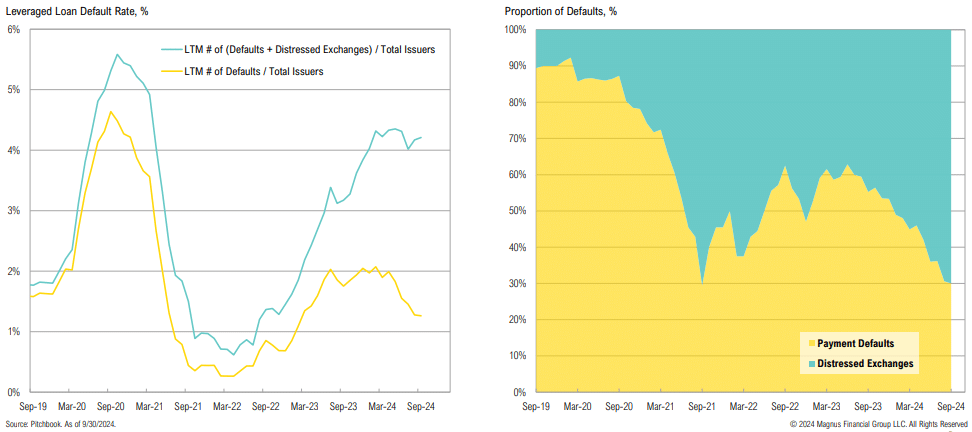
Task: Click the 3% label on the left chart's y-axis
Action: 14,211
